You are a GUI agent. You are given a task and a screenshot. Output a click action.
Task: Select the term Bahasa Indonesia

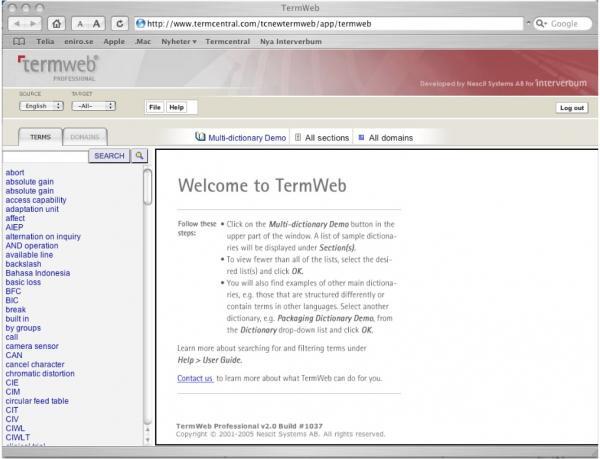38,273
